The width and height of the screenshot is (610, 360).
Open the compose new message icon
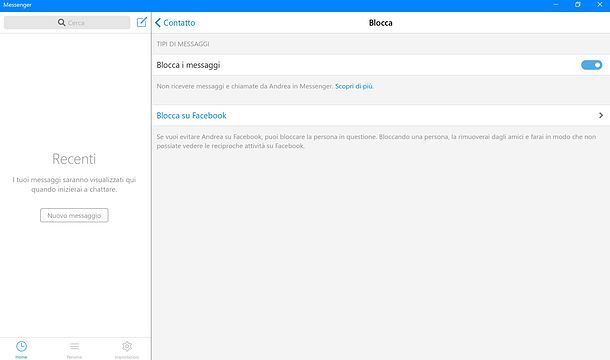tap(142, 22)
